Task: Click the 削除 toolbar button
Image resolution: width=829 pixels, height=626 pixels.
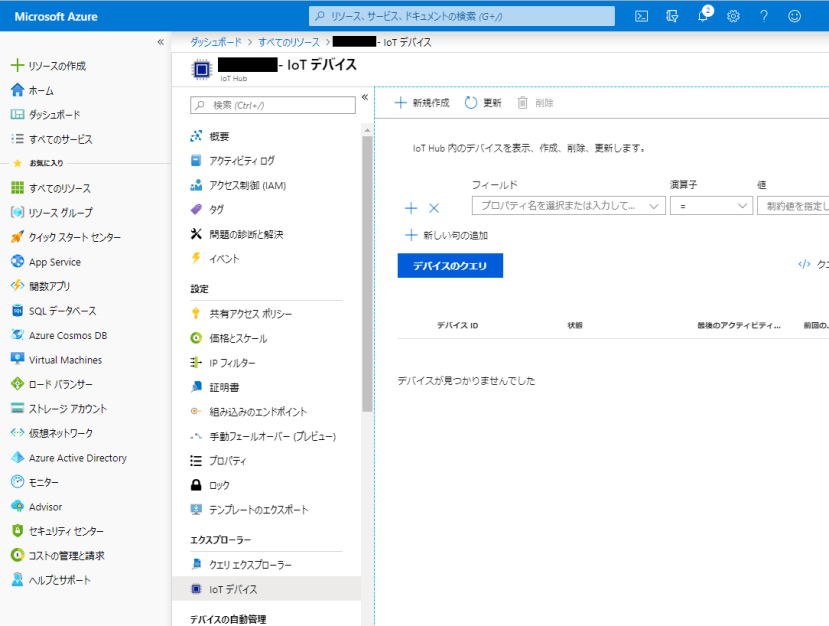Action: (x=535, y=103)
